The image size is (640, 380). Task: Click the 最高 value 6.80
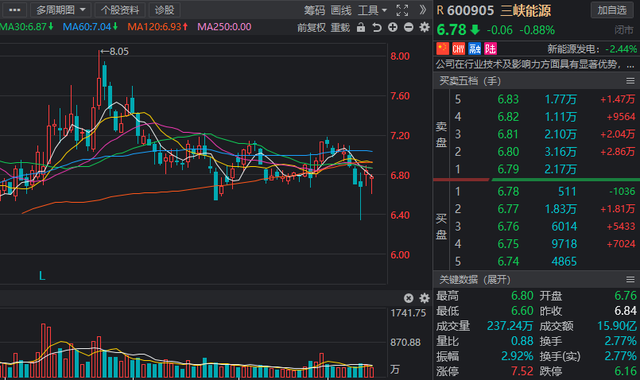point(522,296)
